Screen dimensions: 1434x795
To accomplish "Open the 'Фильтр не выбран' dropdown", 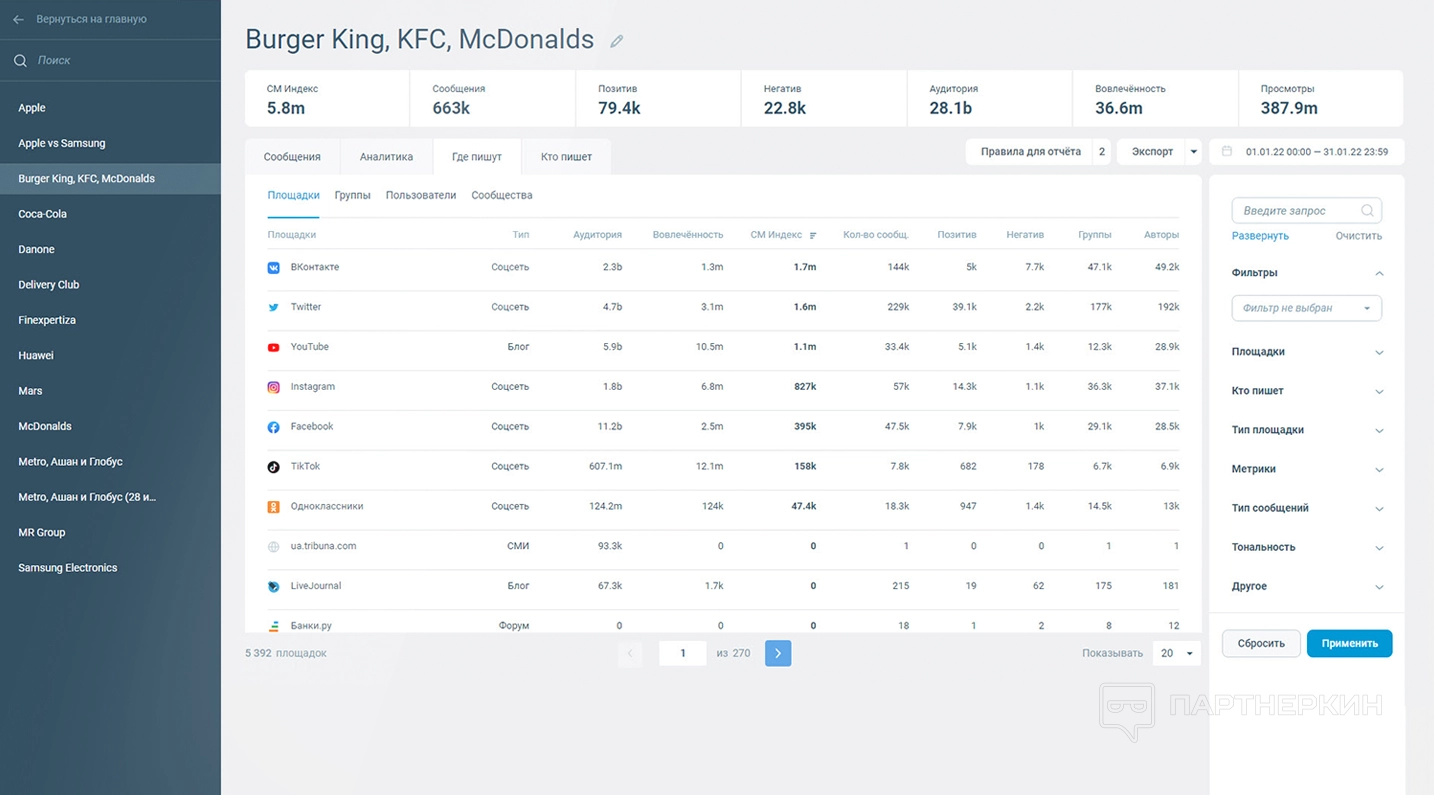I will (1306, 308).
